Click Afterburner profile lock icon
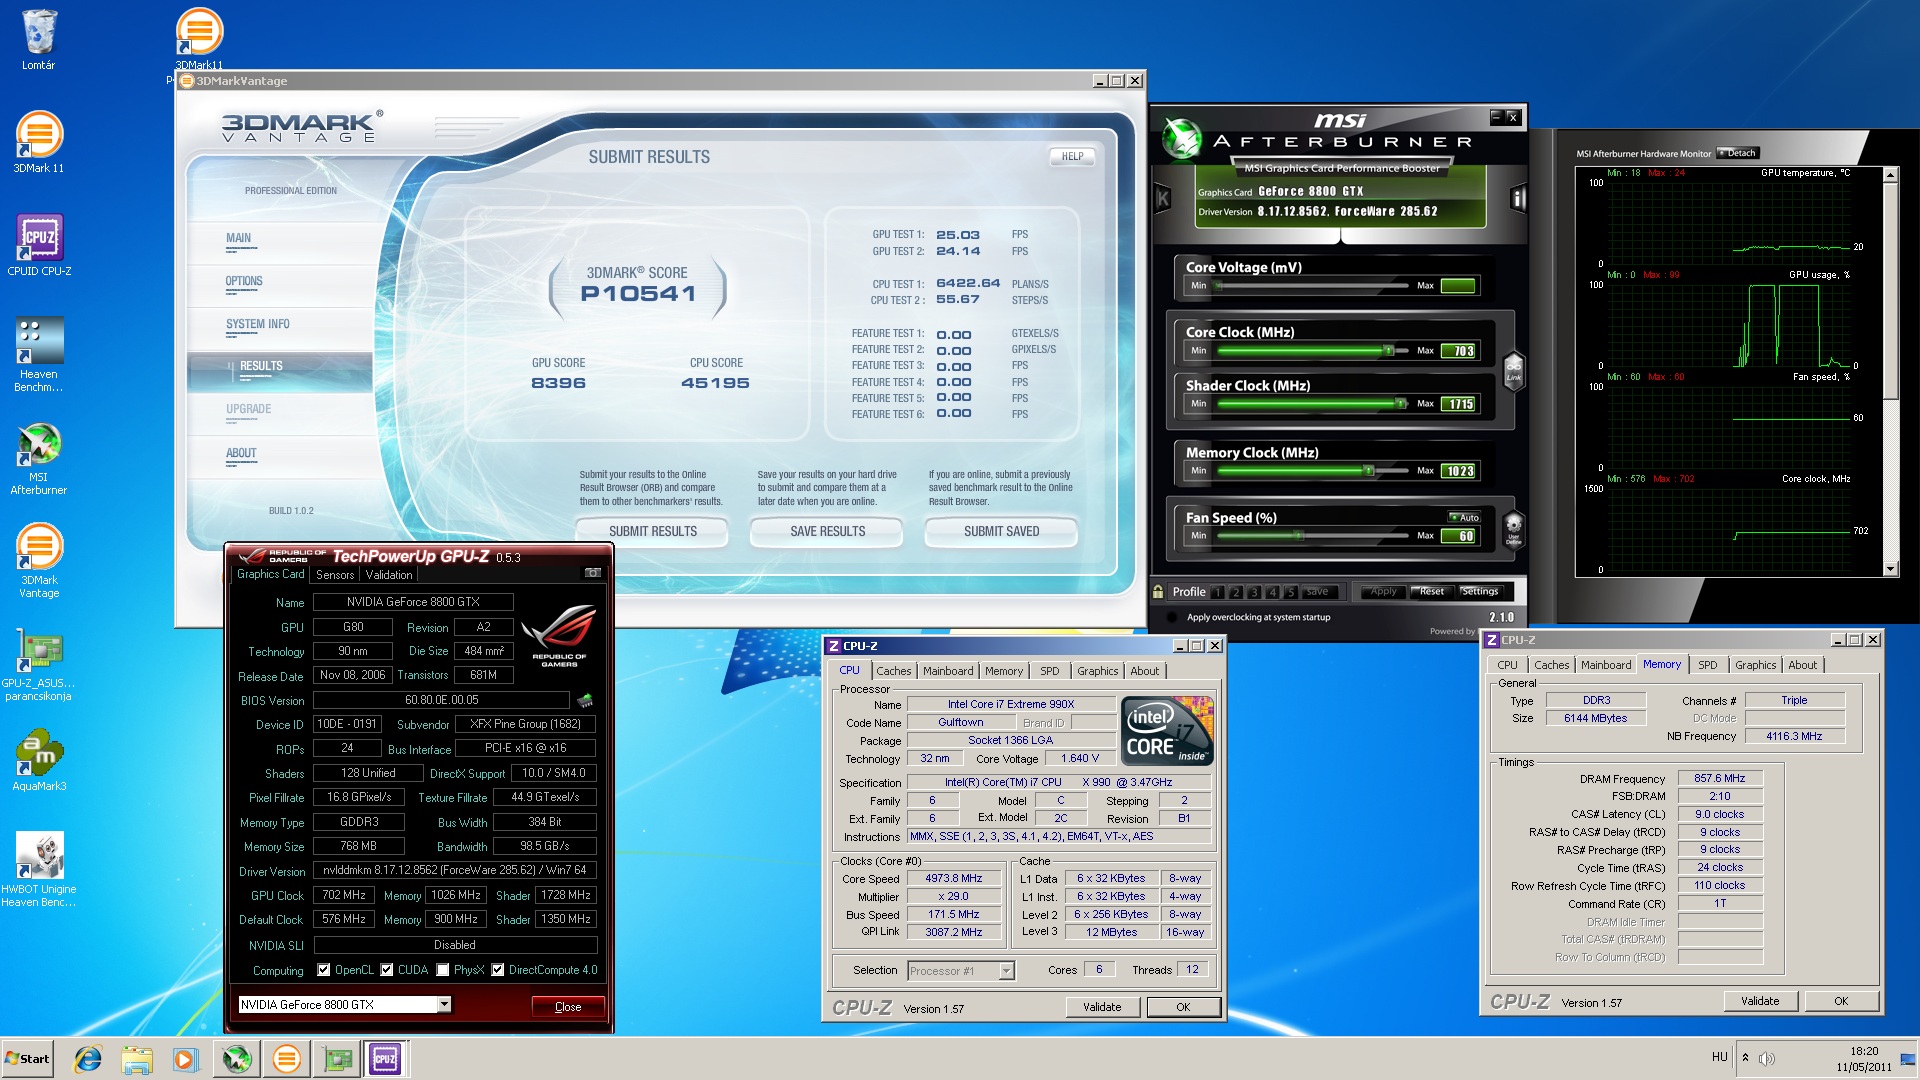The width and height of the screenshot is (1920, 1080). 1158,591
